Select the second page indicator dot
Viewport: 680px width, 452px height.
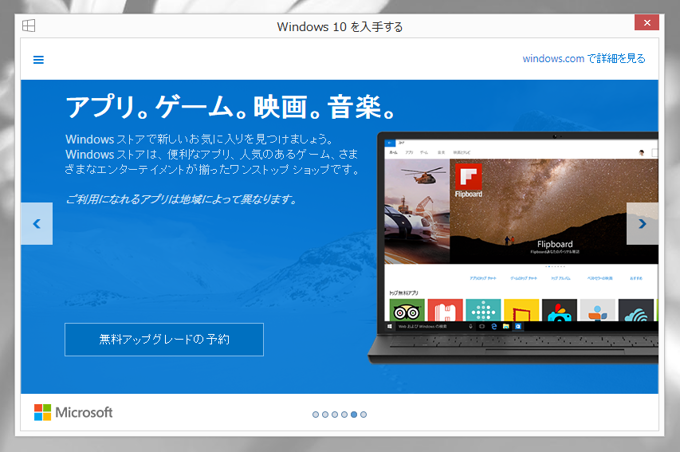pos(325,415)
